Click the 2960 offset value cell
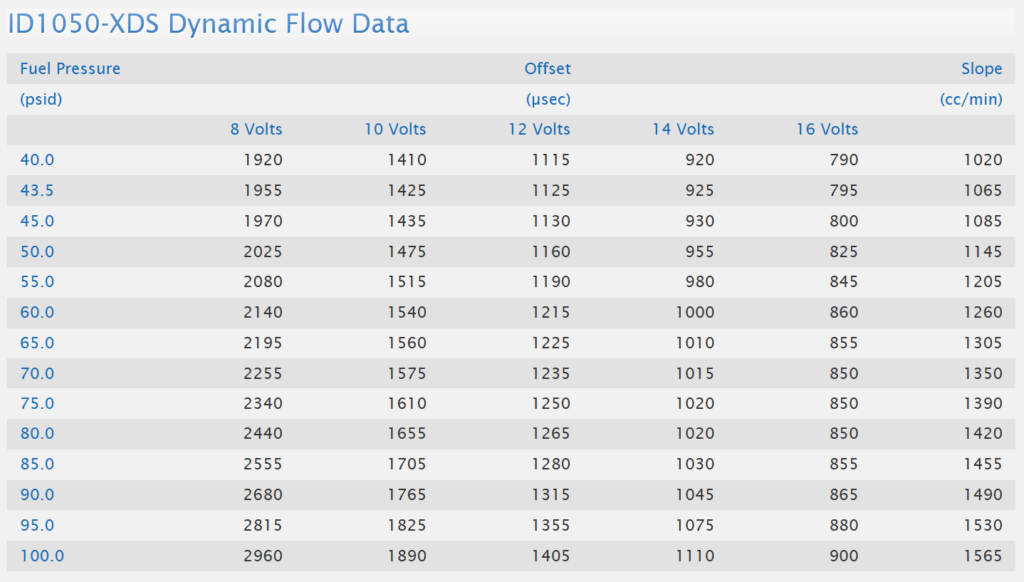The image size is (1024, 582). tap(264, 555)
